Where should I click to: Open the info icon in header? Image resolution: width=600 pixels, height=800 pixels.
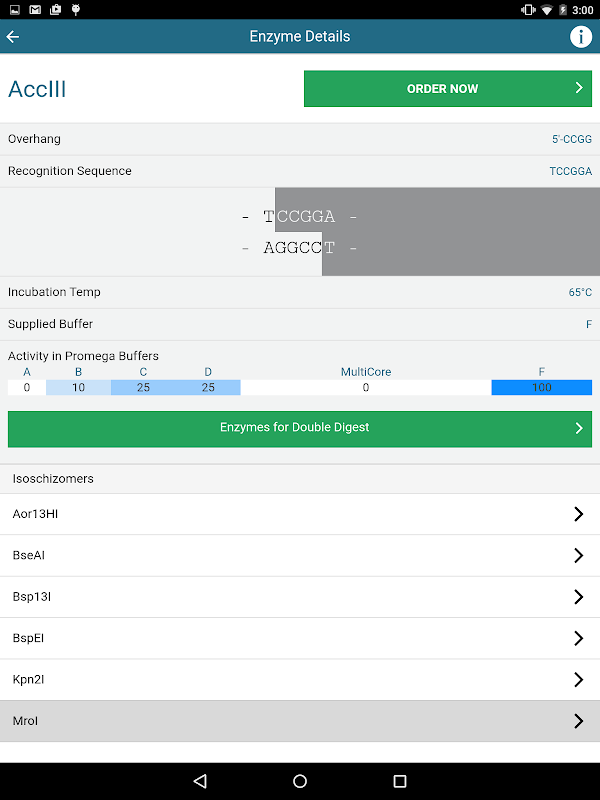point(581,37)
